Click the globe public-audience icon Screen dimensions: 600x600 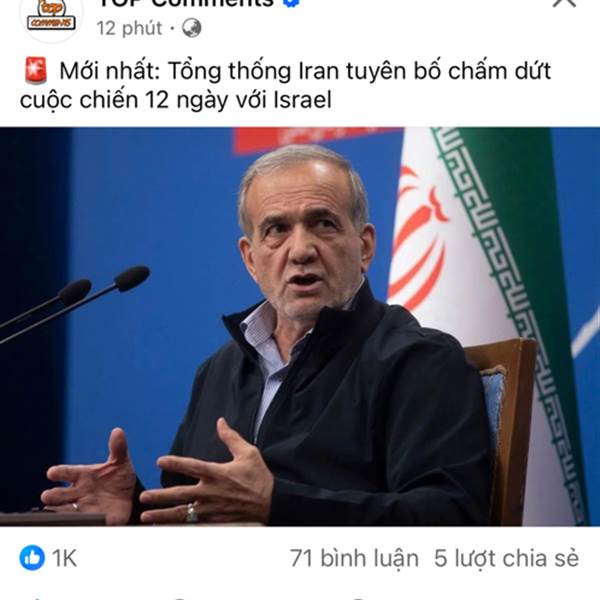(191, 28)
